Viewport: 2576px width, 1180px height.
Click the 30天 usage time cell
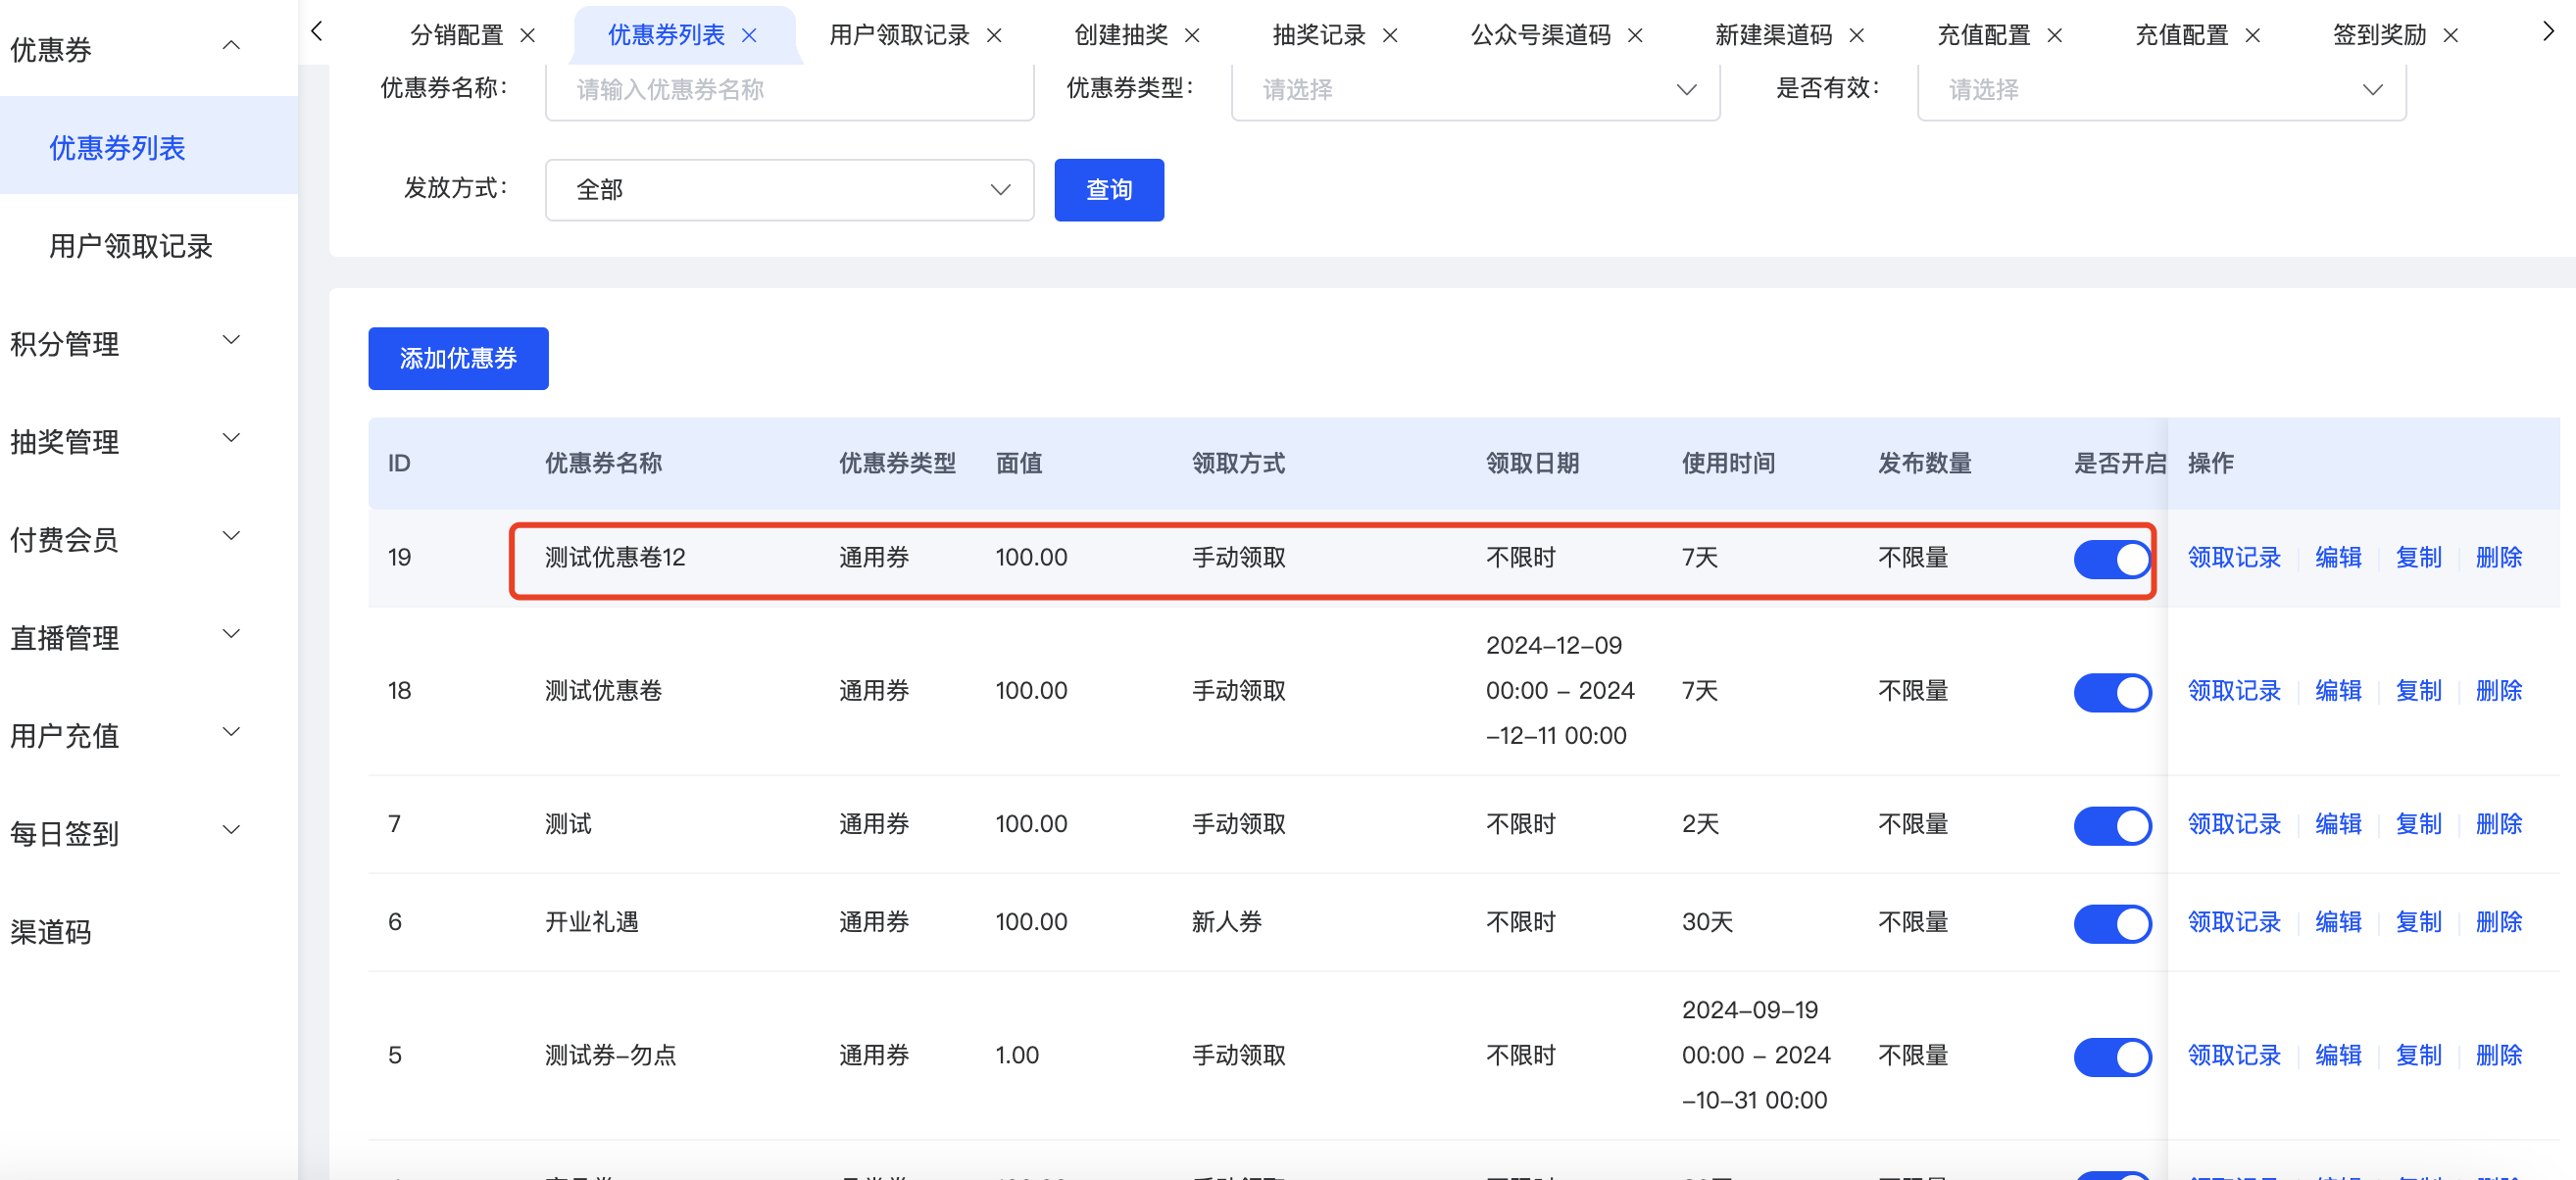point(1707,921)
